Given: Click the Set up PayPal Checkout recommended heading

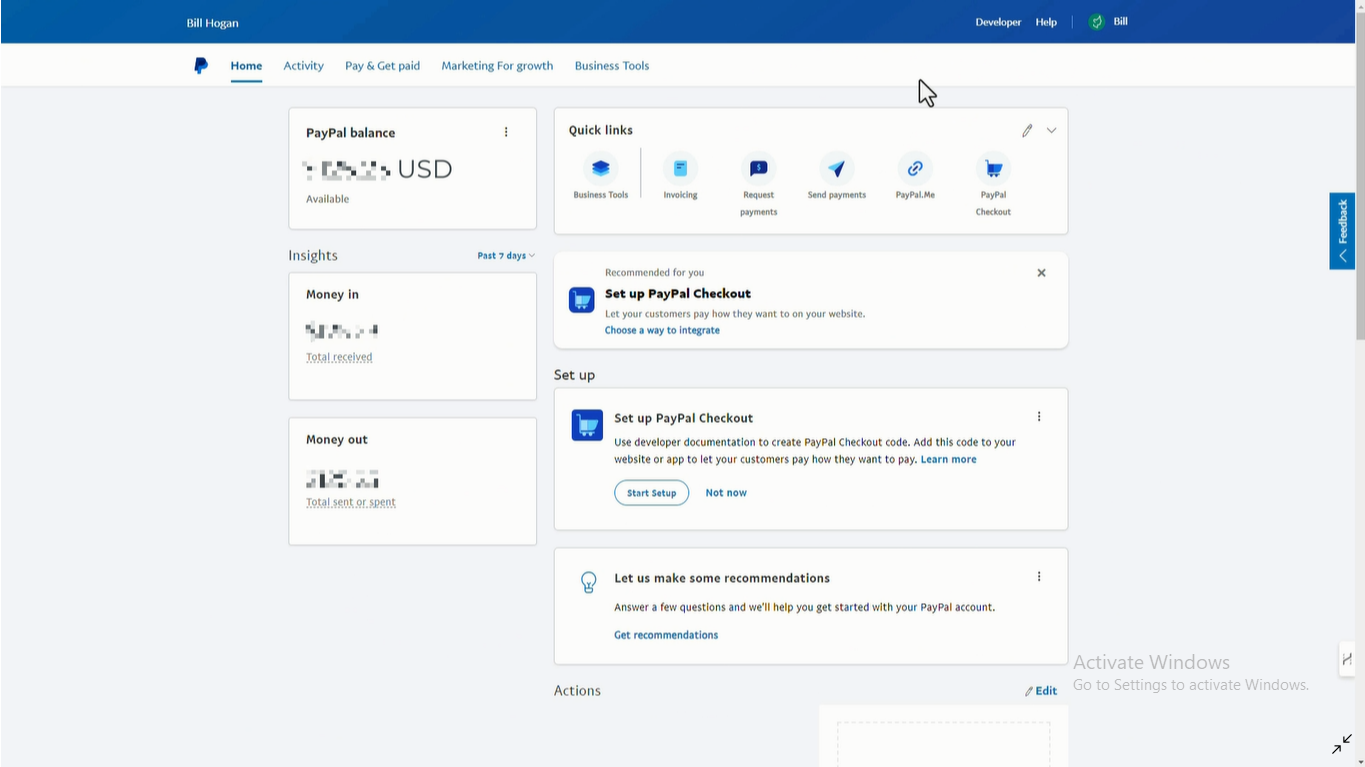Looking at the screenshot, I should [678, 294].
